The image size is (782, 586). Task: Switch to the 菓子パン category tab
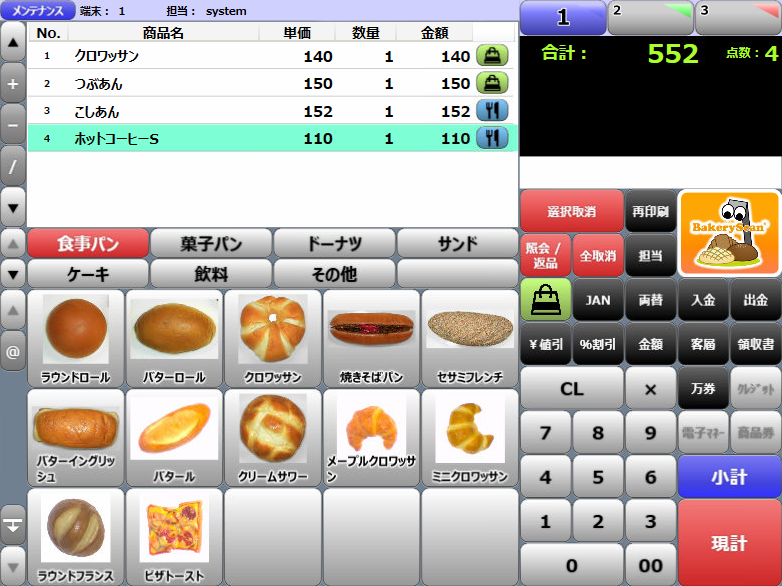tap(211, 243)
